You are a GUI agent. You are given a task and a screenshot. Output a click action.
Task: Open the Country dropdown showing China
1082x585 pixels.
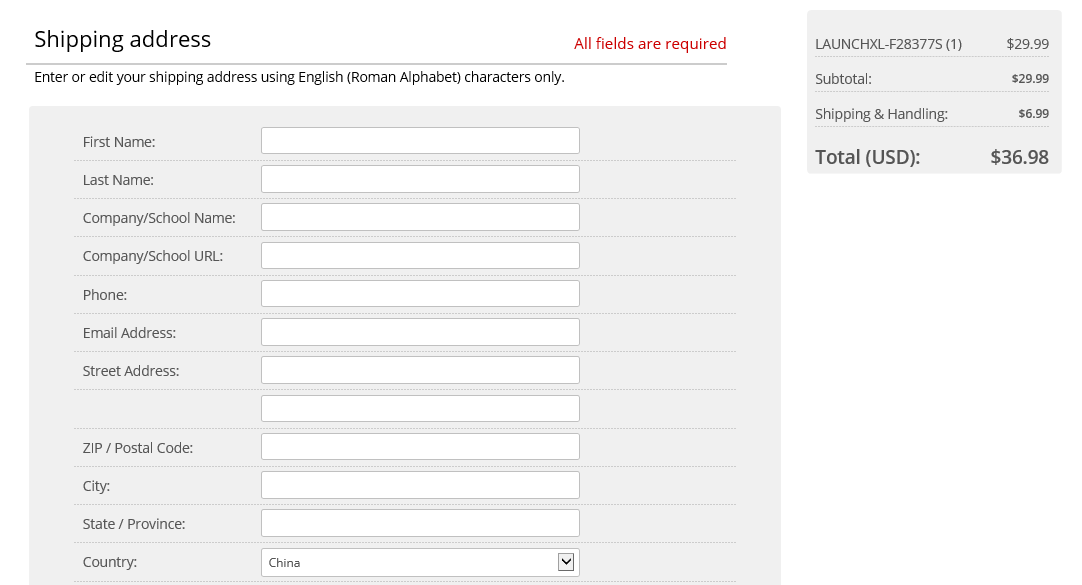tap(420, 562)
